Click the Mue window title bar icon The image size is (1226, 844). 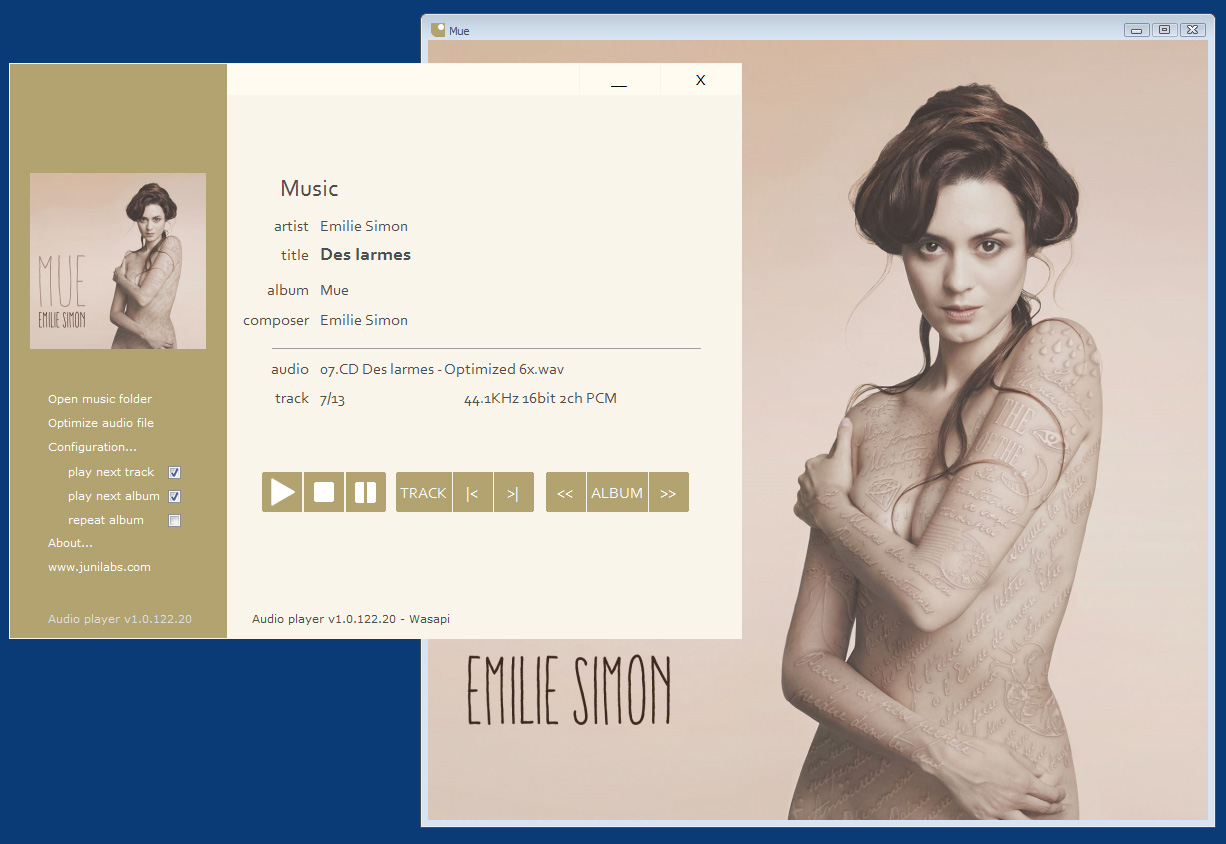tap(438, 30)
